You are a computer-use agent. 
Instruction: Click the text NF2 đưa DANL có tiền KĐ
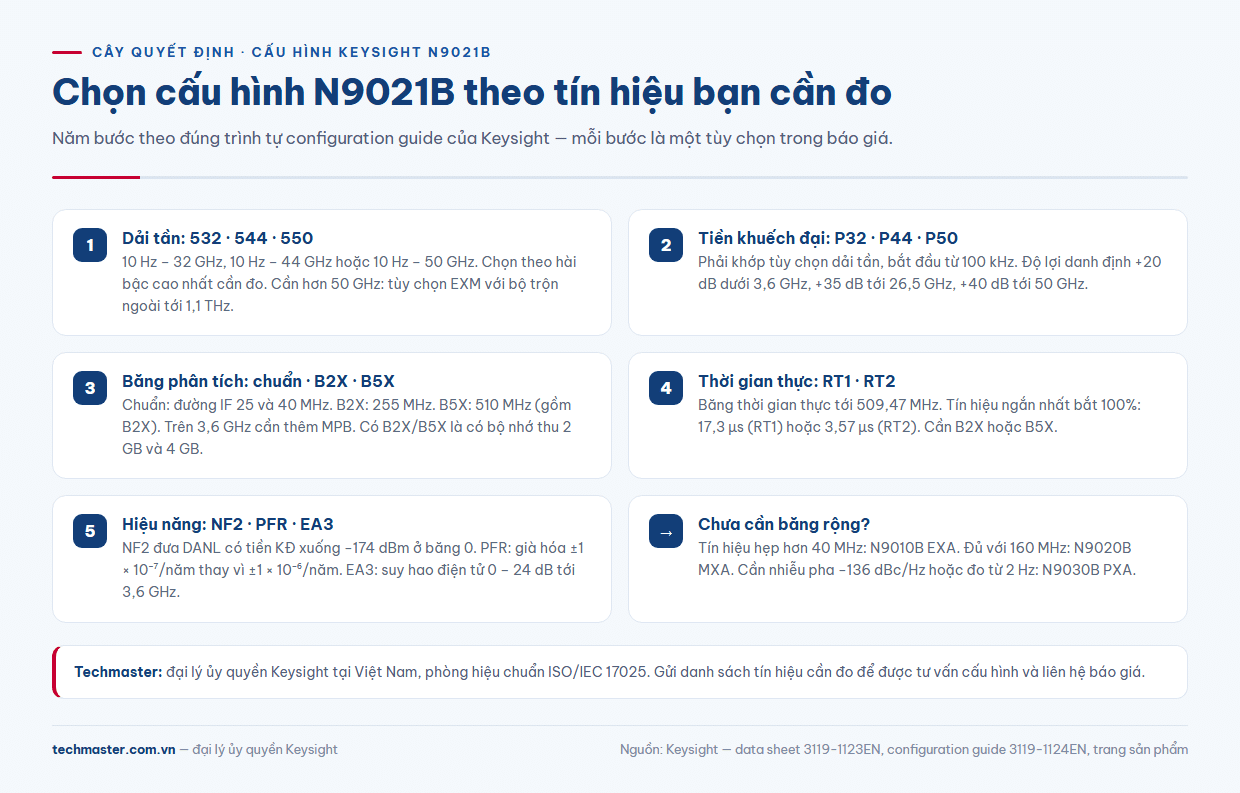coord(353,570)
